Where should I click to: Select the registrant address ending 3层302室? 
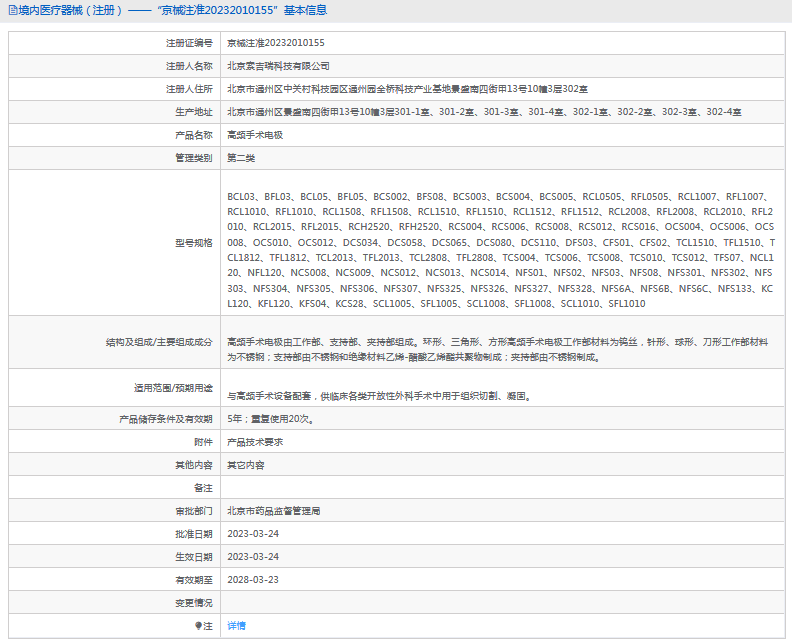pos(407,89)
